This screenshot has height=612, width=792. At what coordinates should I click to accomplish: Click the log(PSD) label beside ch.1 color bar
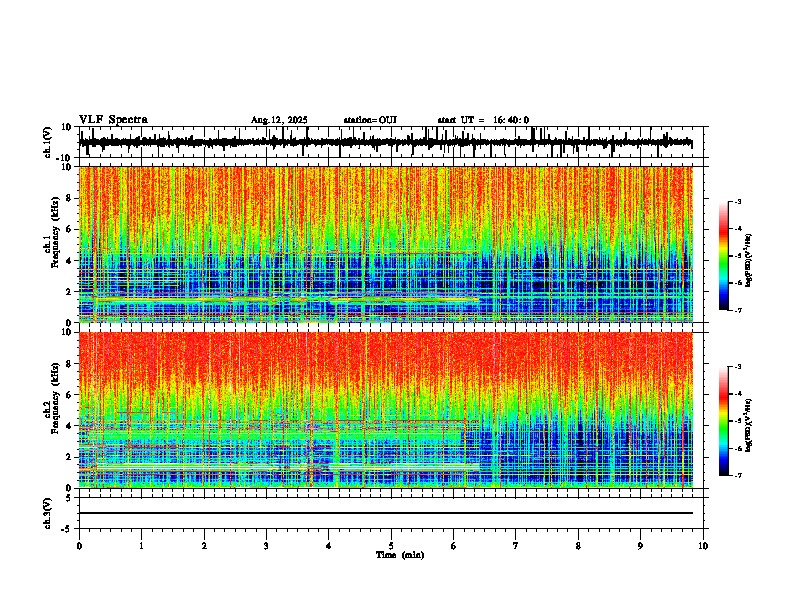pyautogui.click(x=749, y=260)
